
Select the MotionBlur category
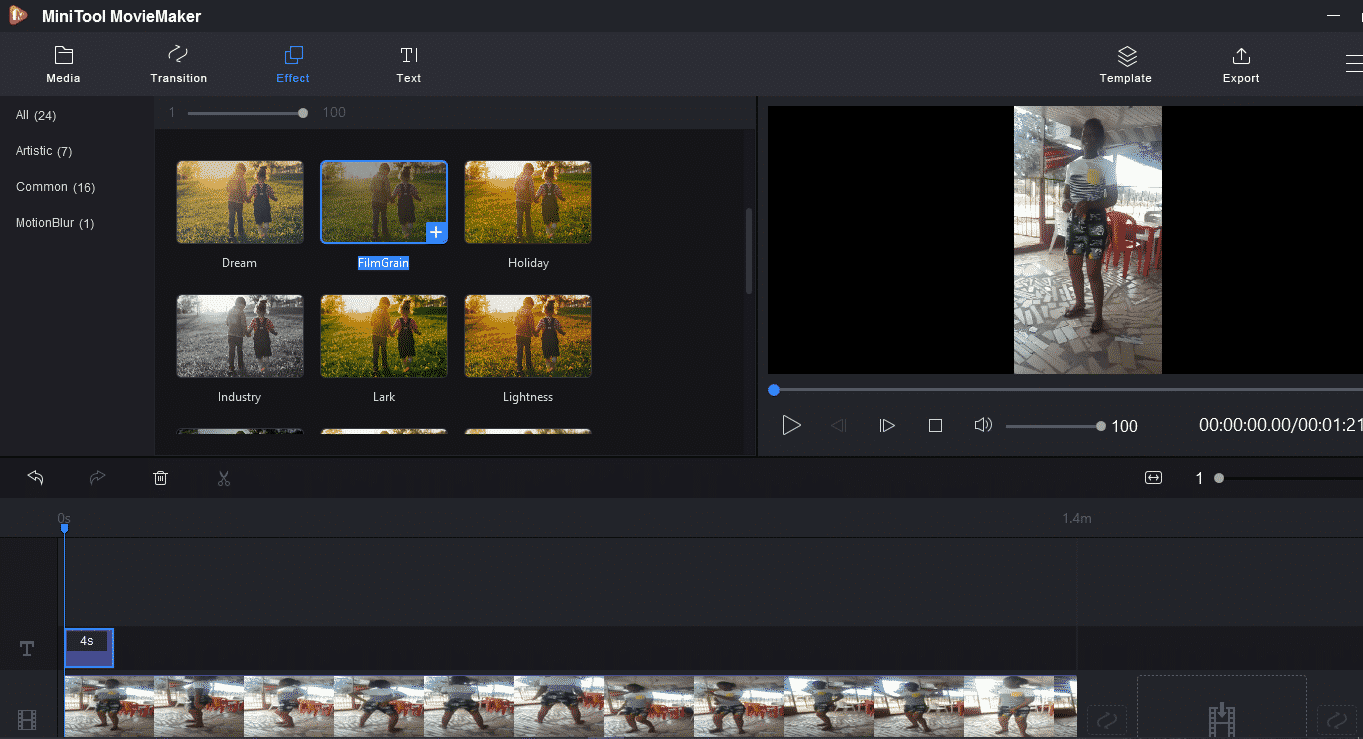(x=56, y=222)
